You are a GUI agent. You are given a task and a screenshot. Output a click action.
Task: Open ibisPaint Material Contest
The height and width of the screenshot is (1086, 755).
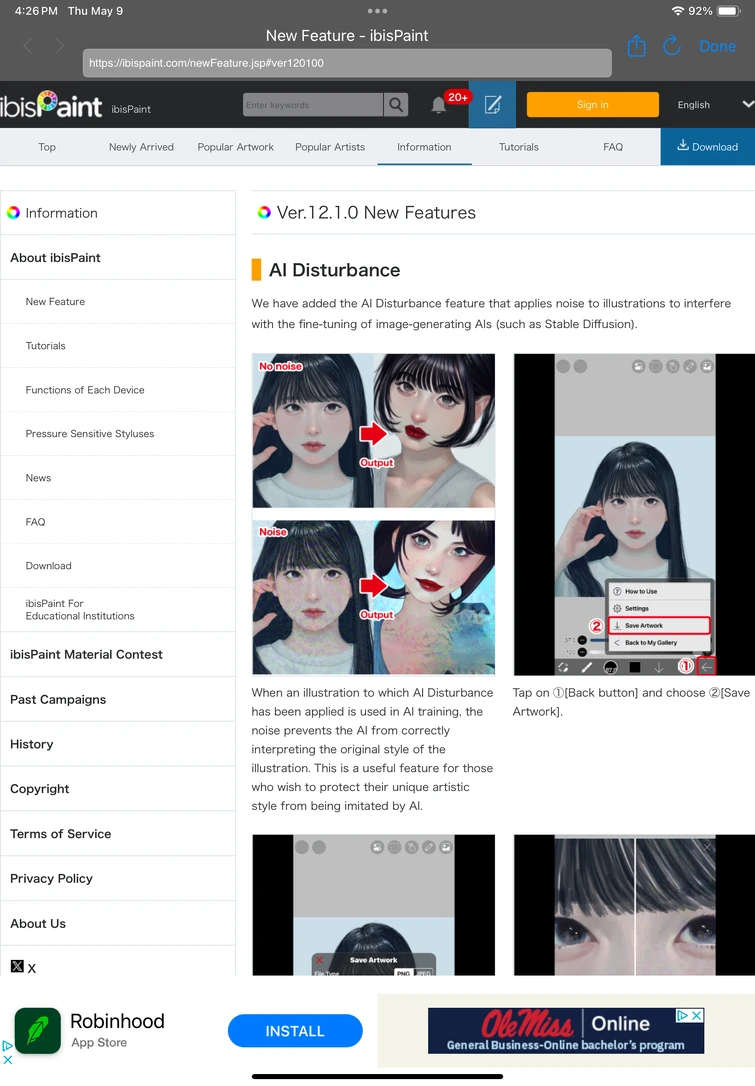click(118, 655)
